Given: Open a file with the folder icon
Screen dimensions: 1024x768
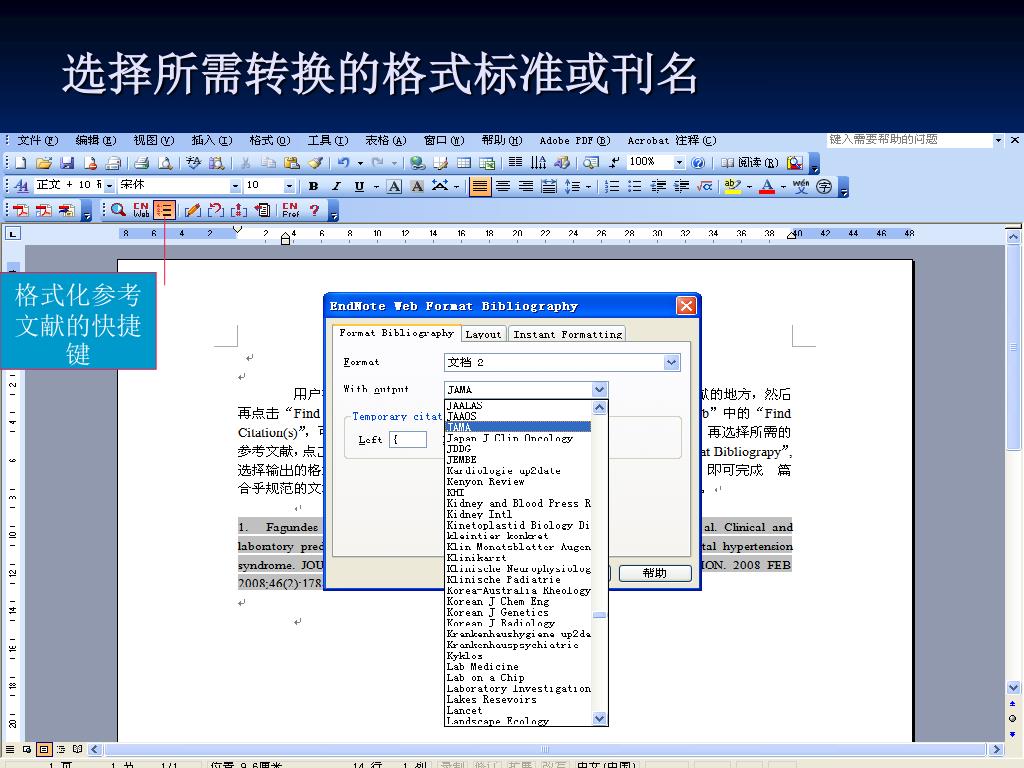Looking at the screenshot, I should click(x=43, y=163).
